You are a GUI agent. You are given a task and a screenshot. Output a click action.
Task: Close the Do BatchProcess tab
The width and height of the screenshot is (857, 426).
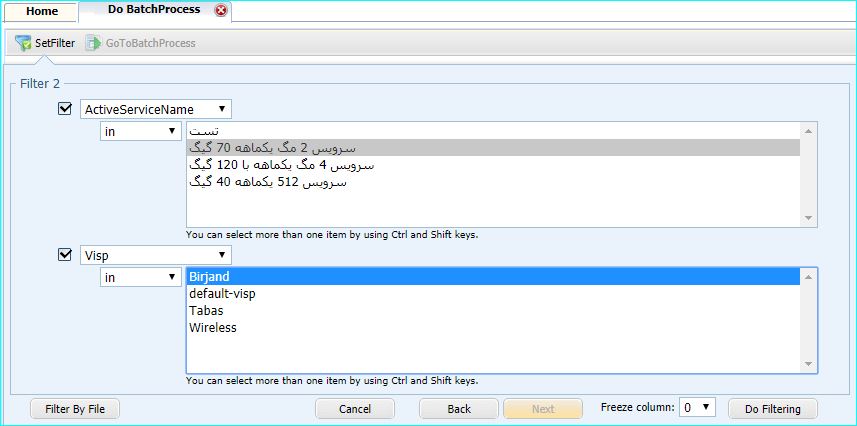tap(221, 11)
